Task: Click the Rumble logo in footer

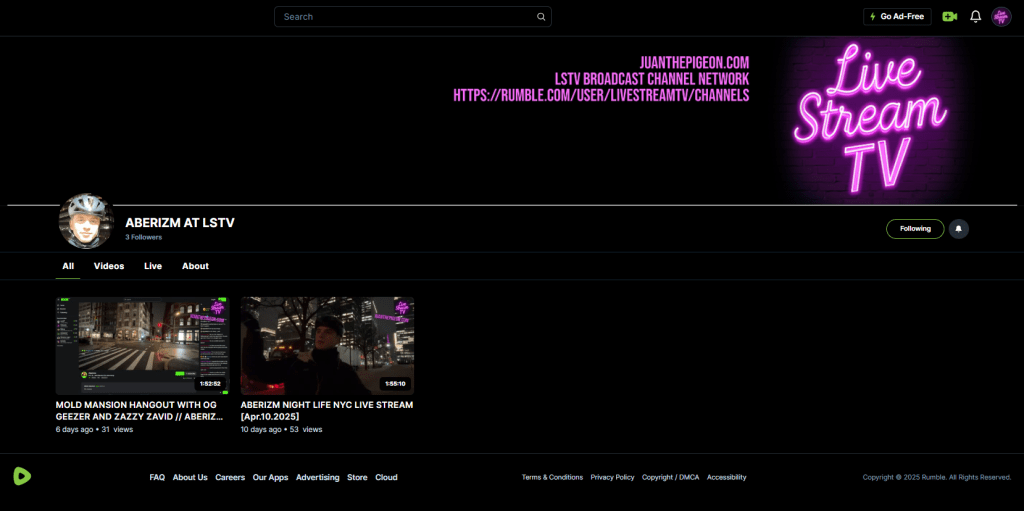Action: (22, 477)
